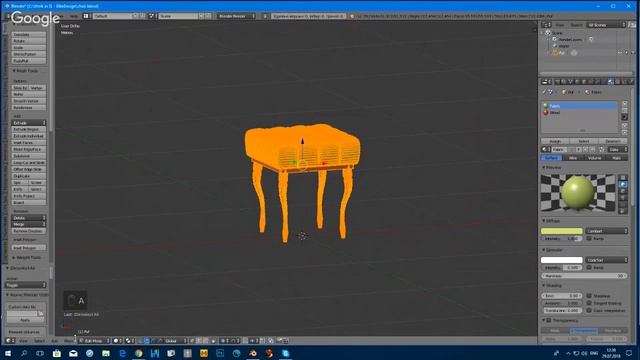Switch to the Halo material tab
This screenshot has width=640, height=360.
tap(617, 158)
